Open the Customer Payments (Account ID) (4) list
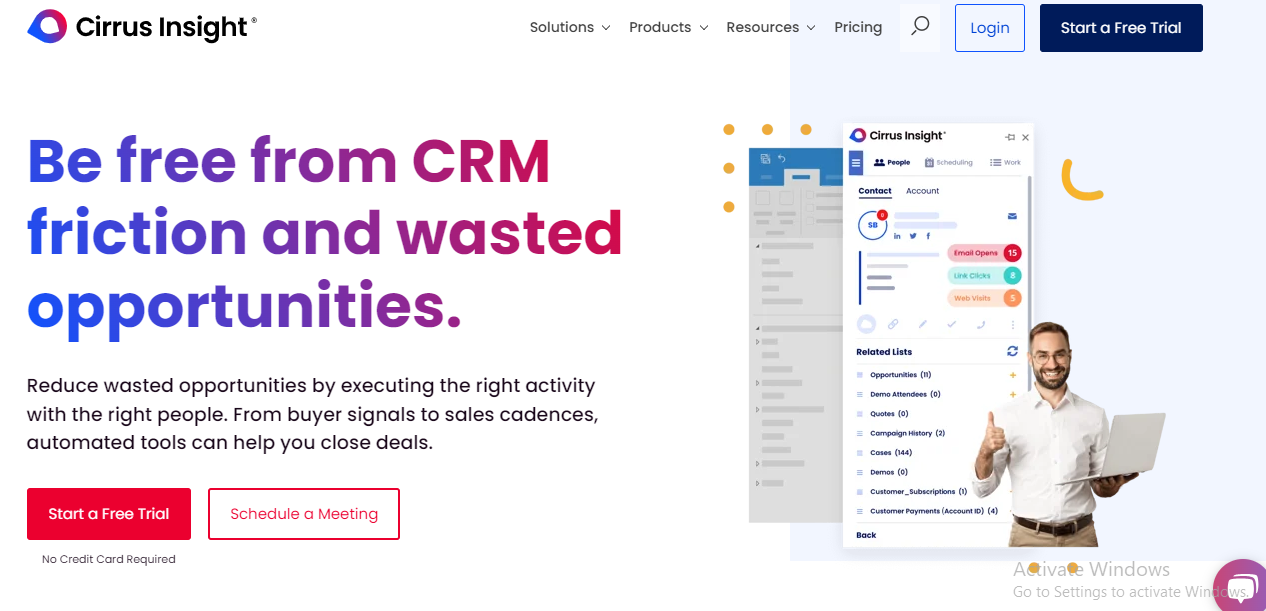The image size is (1266, 611). [934, 511]
